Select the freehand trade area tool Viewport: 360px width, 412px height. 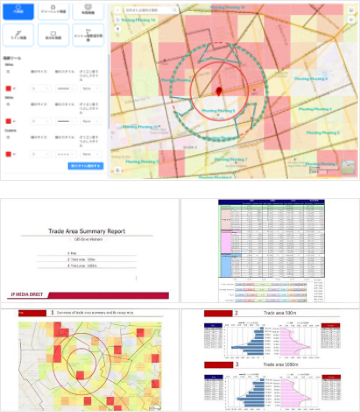coord(53,11)
